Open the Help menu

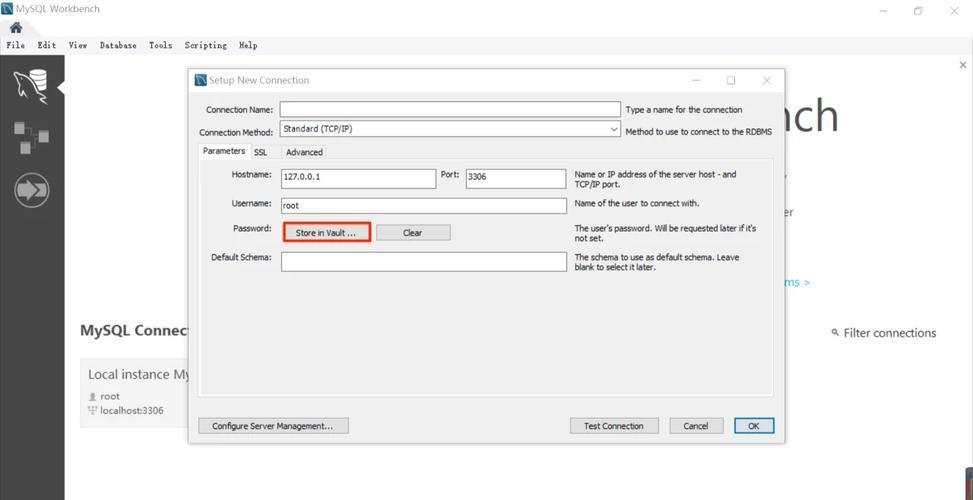tap(248, 45)
